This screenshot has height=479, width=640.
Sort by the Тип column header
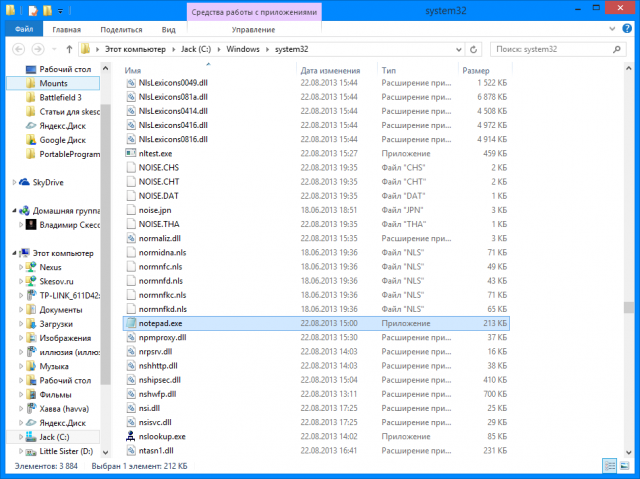tap(418, 70)
